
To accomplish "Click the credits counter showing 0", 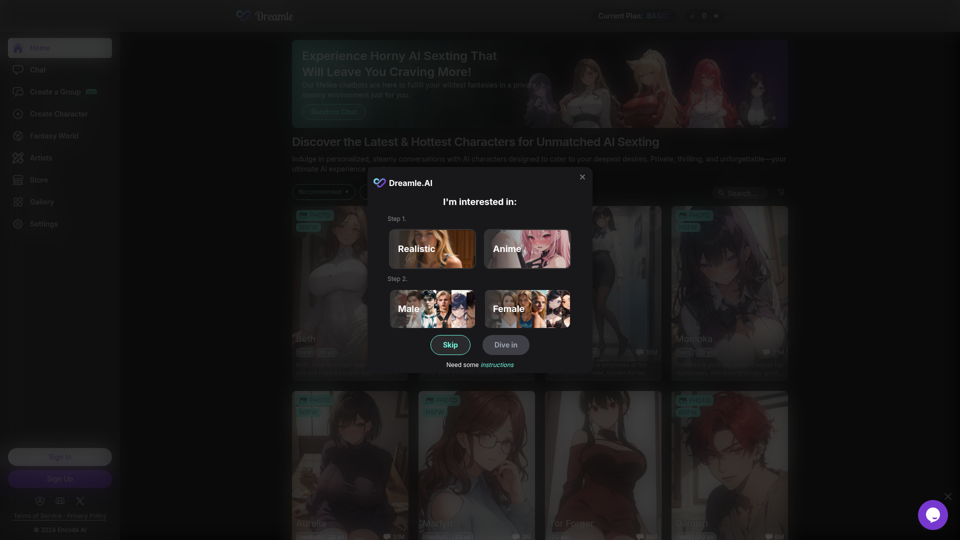I will click(704, 16).
